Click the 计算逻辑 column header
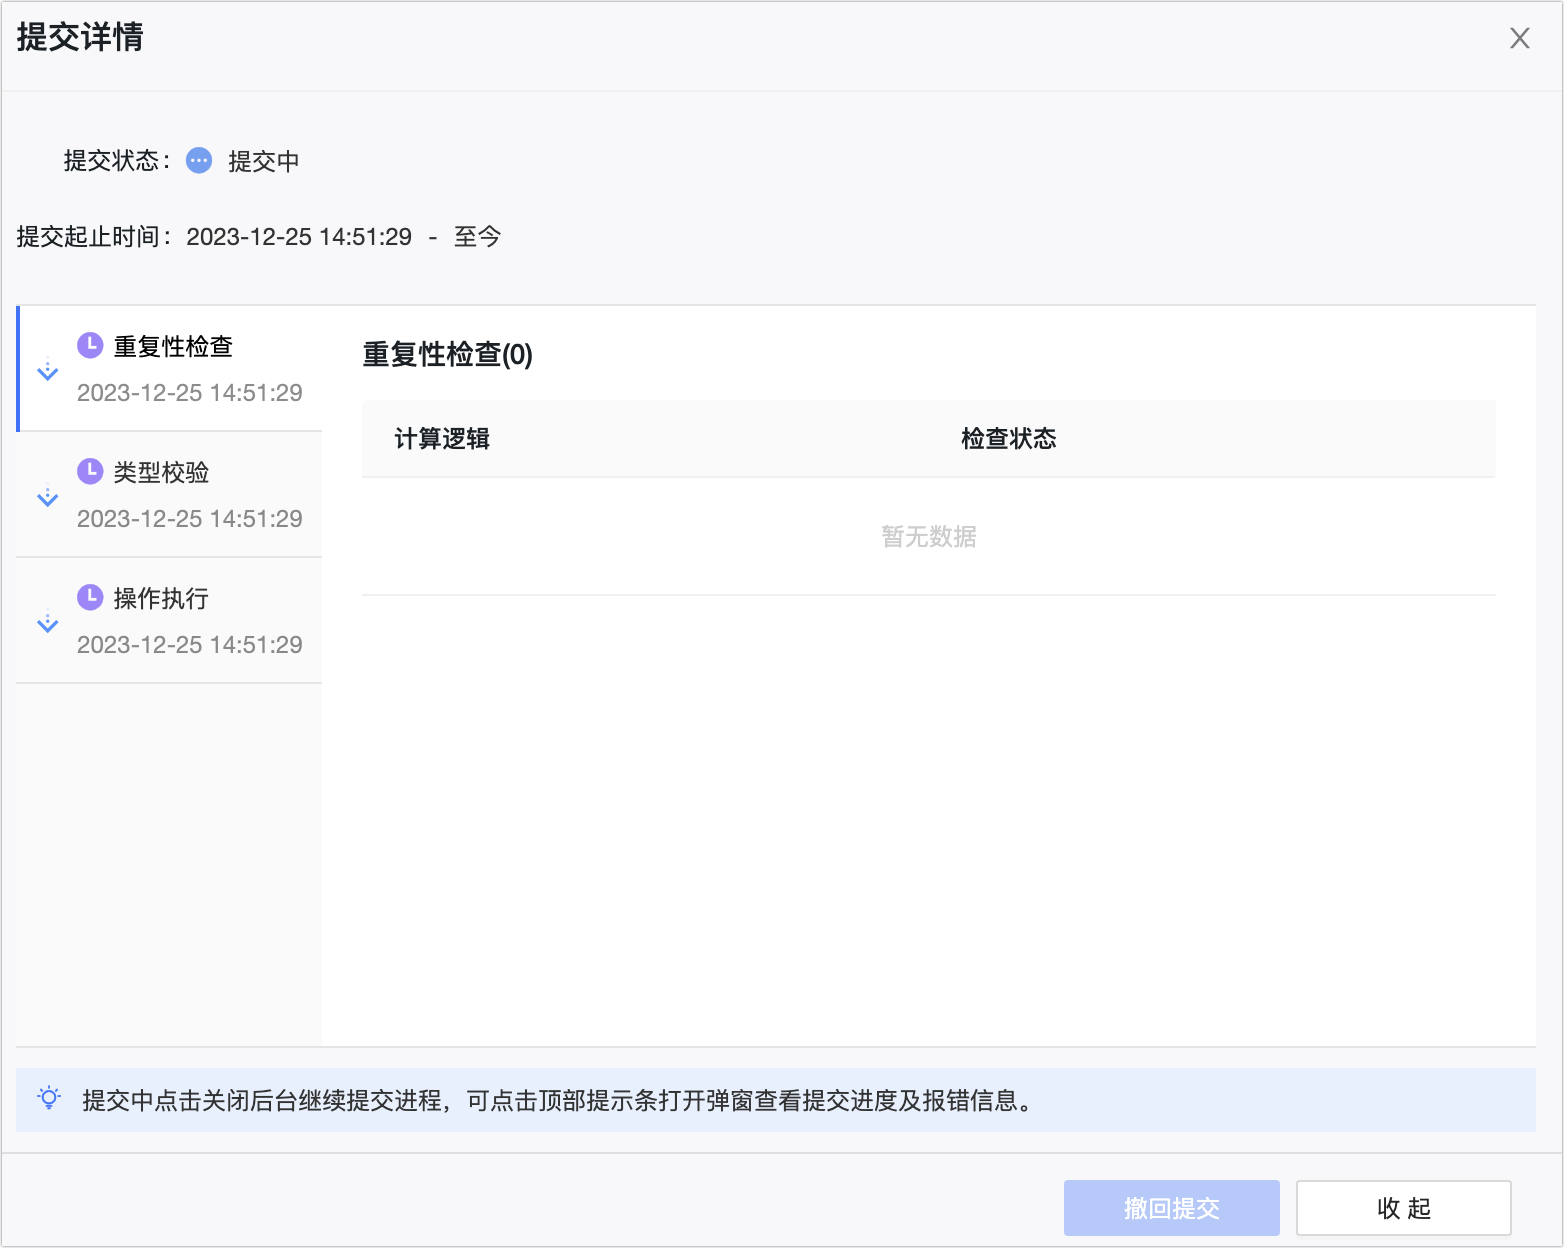Image resolution: width=1564 pixels, height=1248 pixels. pos(442,439)
